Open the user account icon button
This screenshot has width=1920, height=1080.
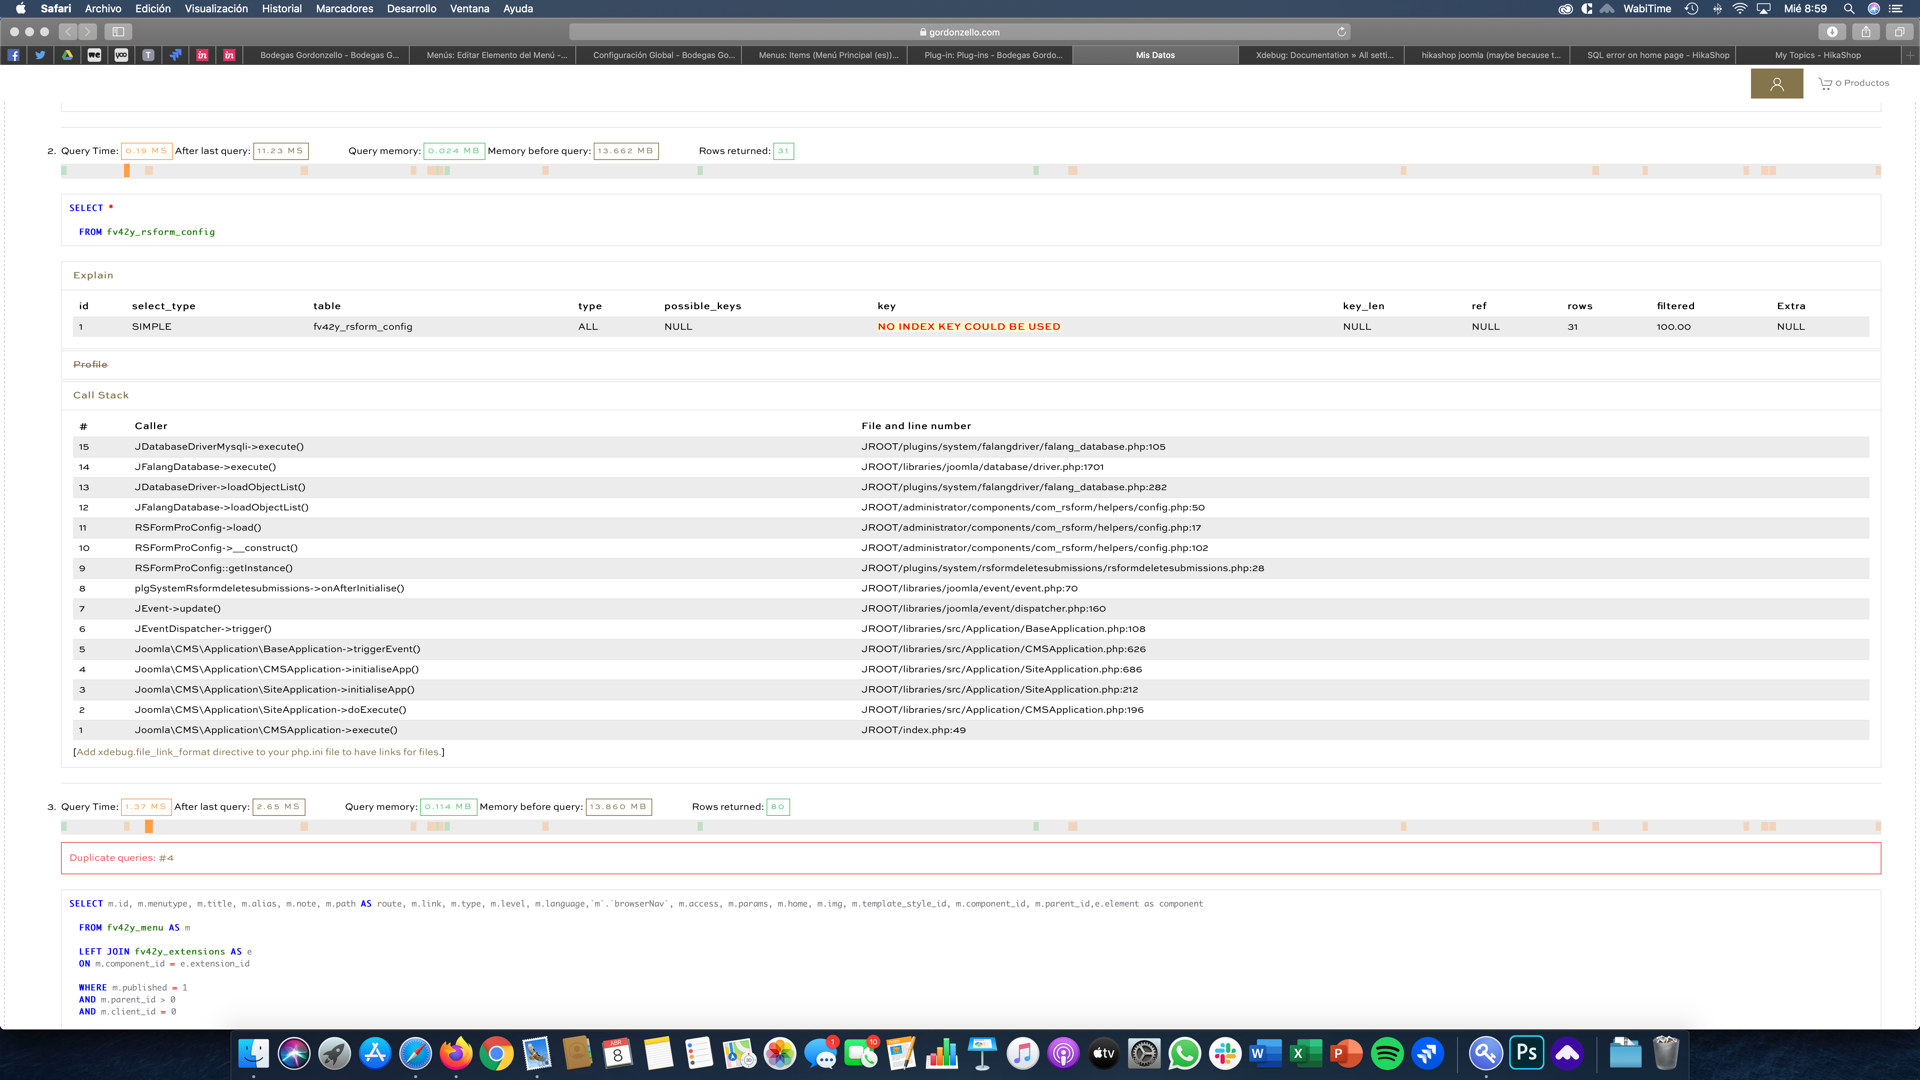(x=1776, y=84)
